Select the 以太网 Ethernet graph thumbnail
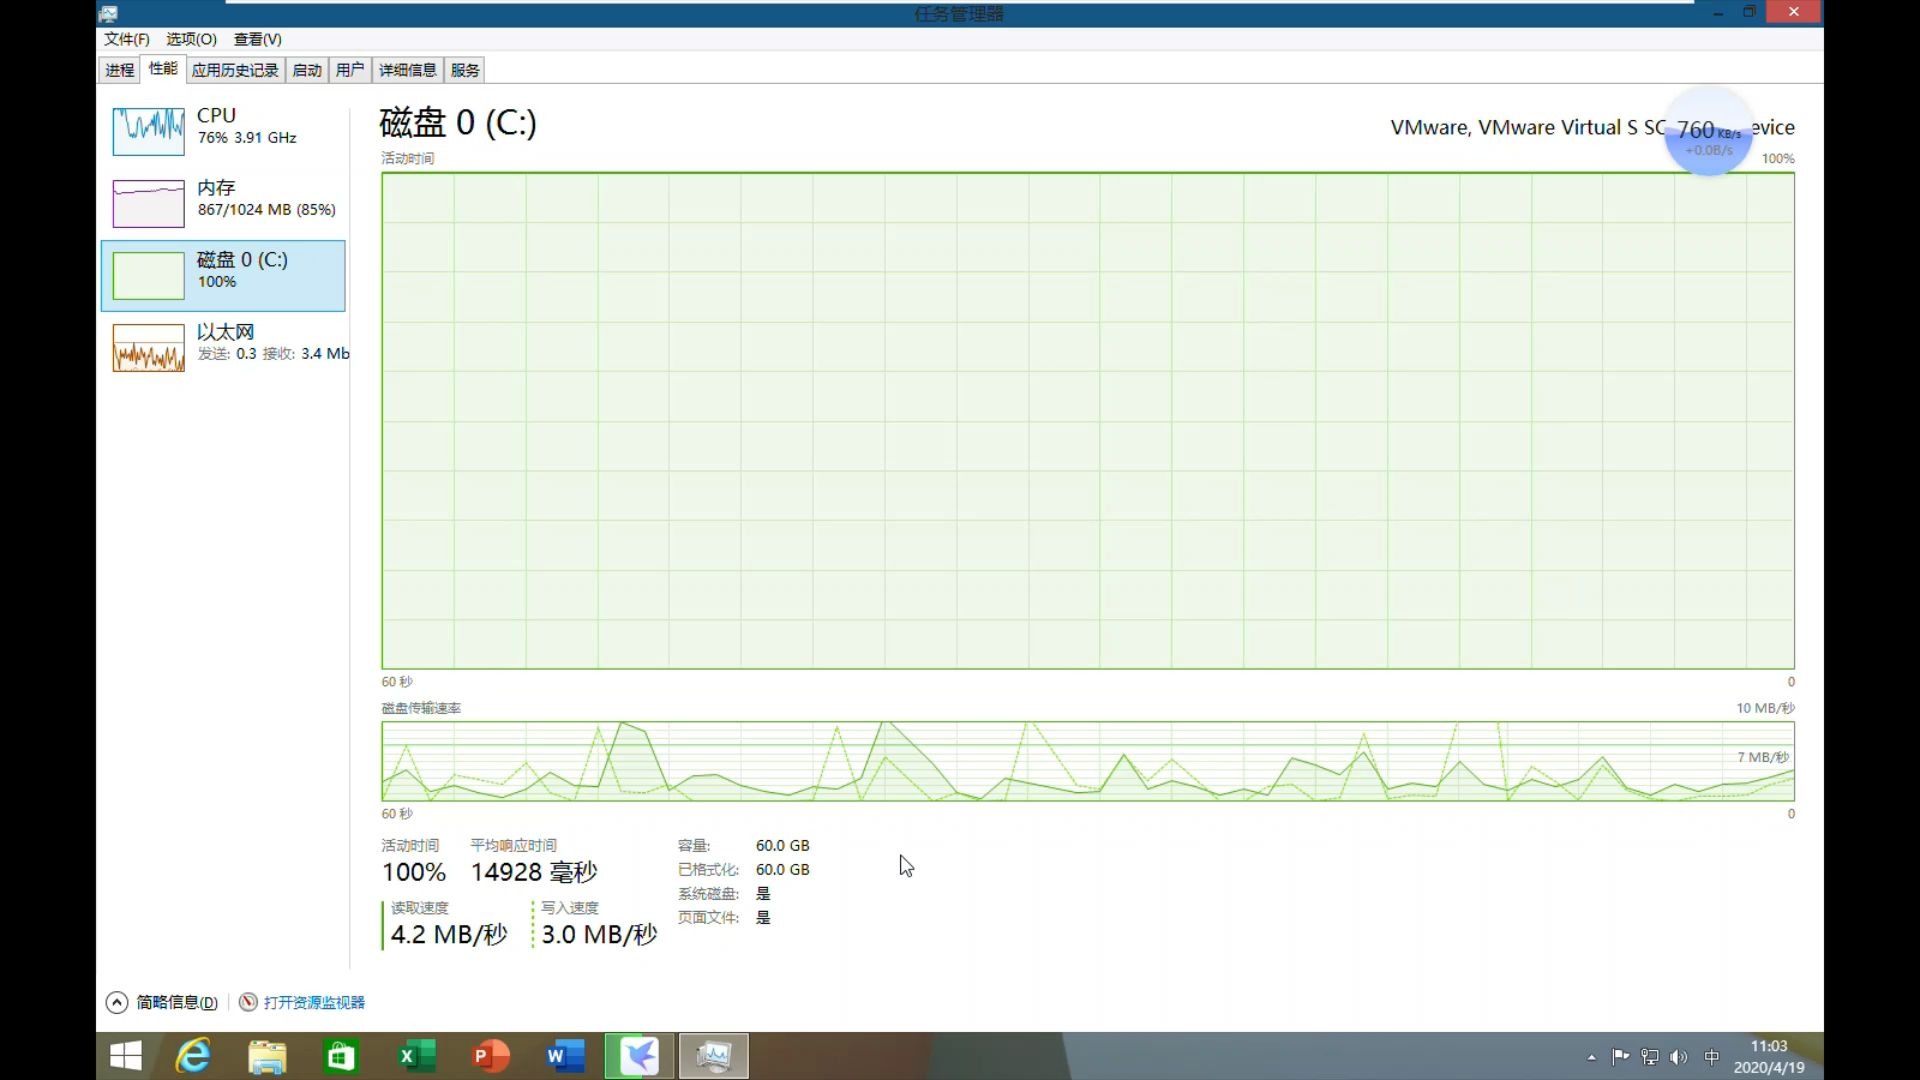Screen dimensions: 1920x1080 [148, 348]
